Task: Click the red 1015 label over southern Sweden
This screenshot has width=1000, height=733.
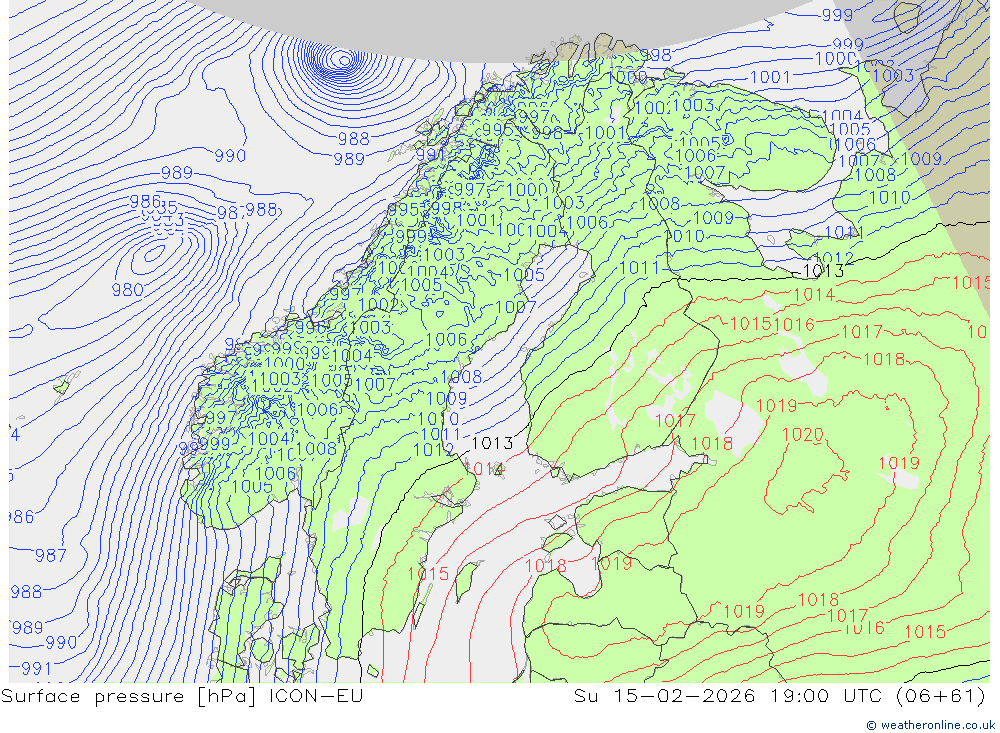Action: (x=429, y=574)
